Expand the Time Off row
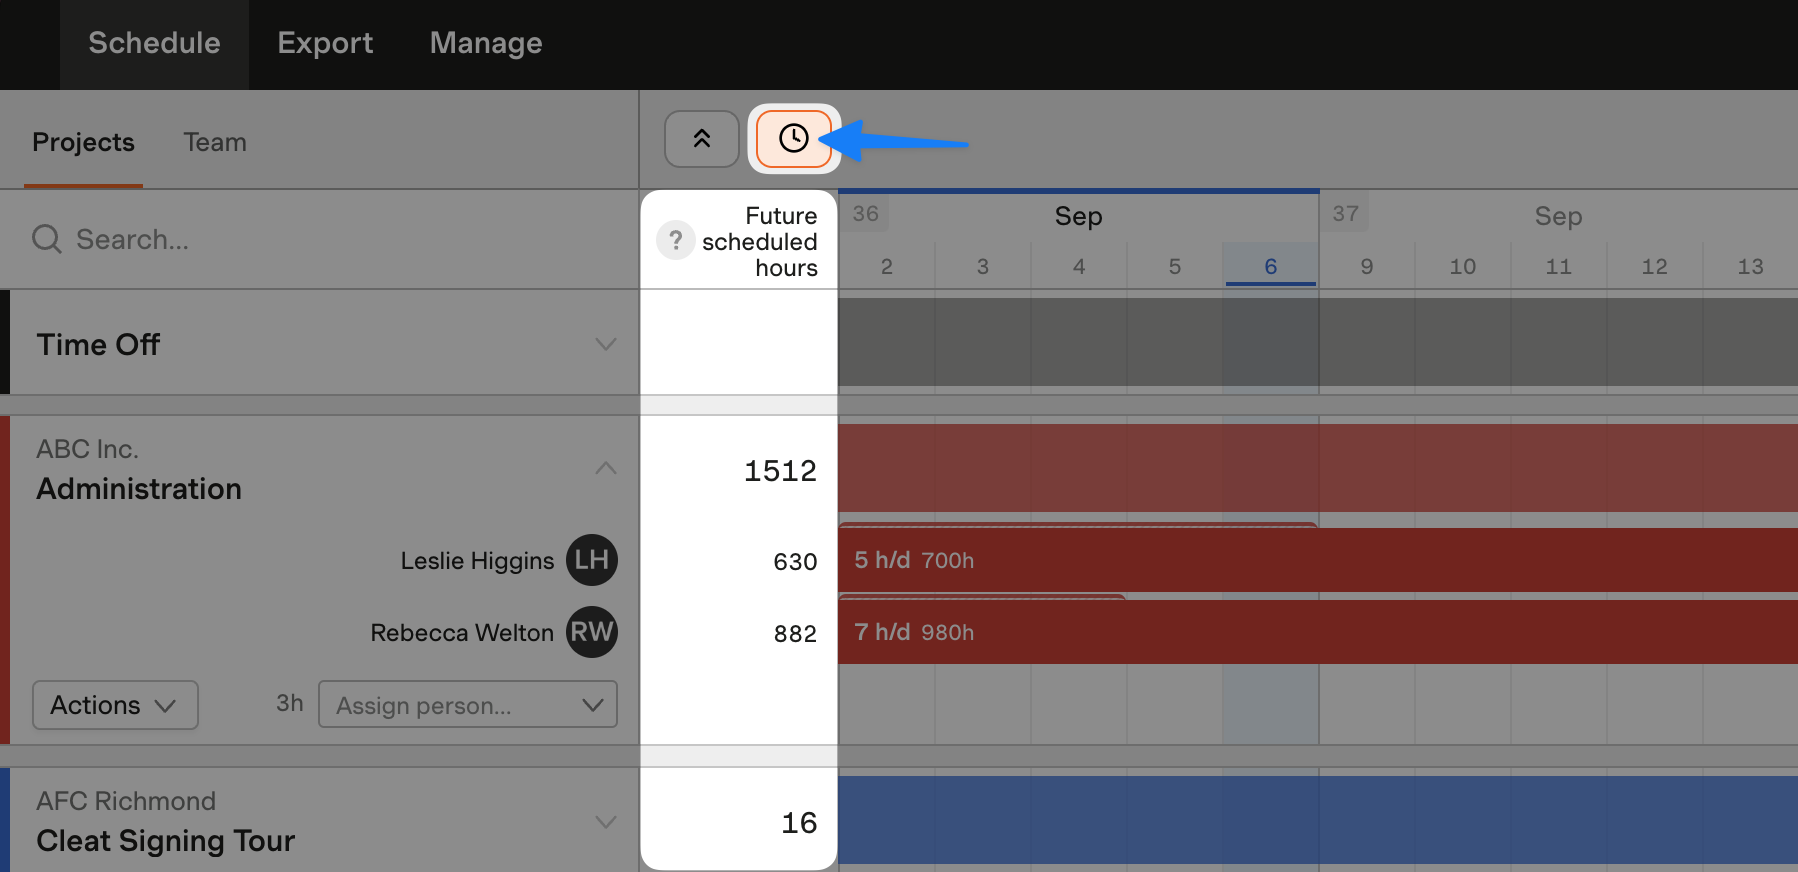This screenshot has width=1798, height=872. pyautogui.click(x=606, y=344)
